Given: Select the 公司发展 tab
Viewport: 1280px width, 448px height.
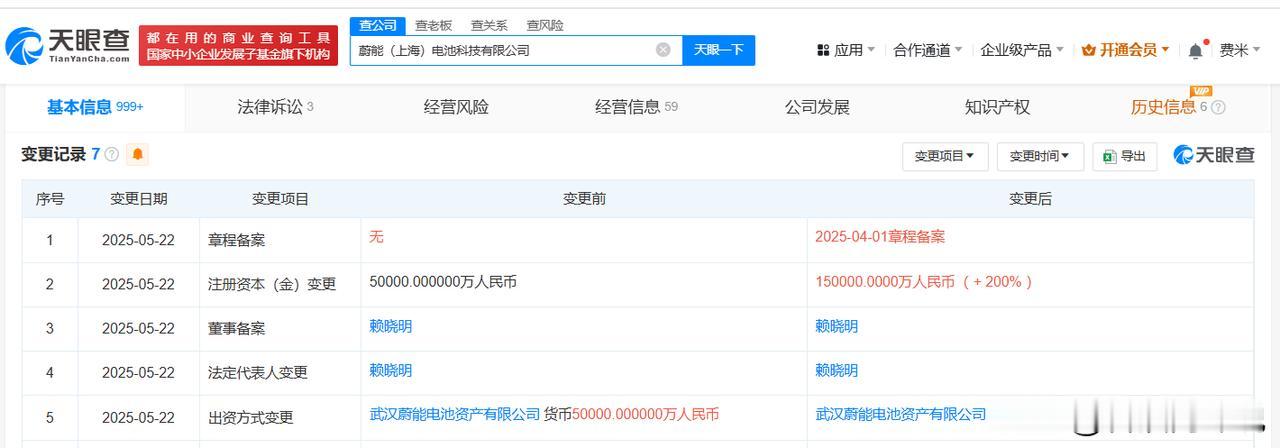Looking at the screenshot, I should tap(817, 107).
